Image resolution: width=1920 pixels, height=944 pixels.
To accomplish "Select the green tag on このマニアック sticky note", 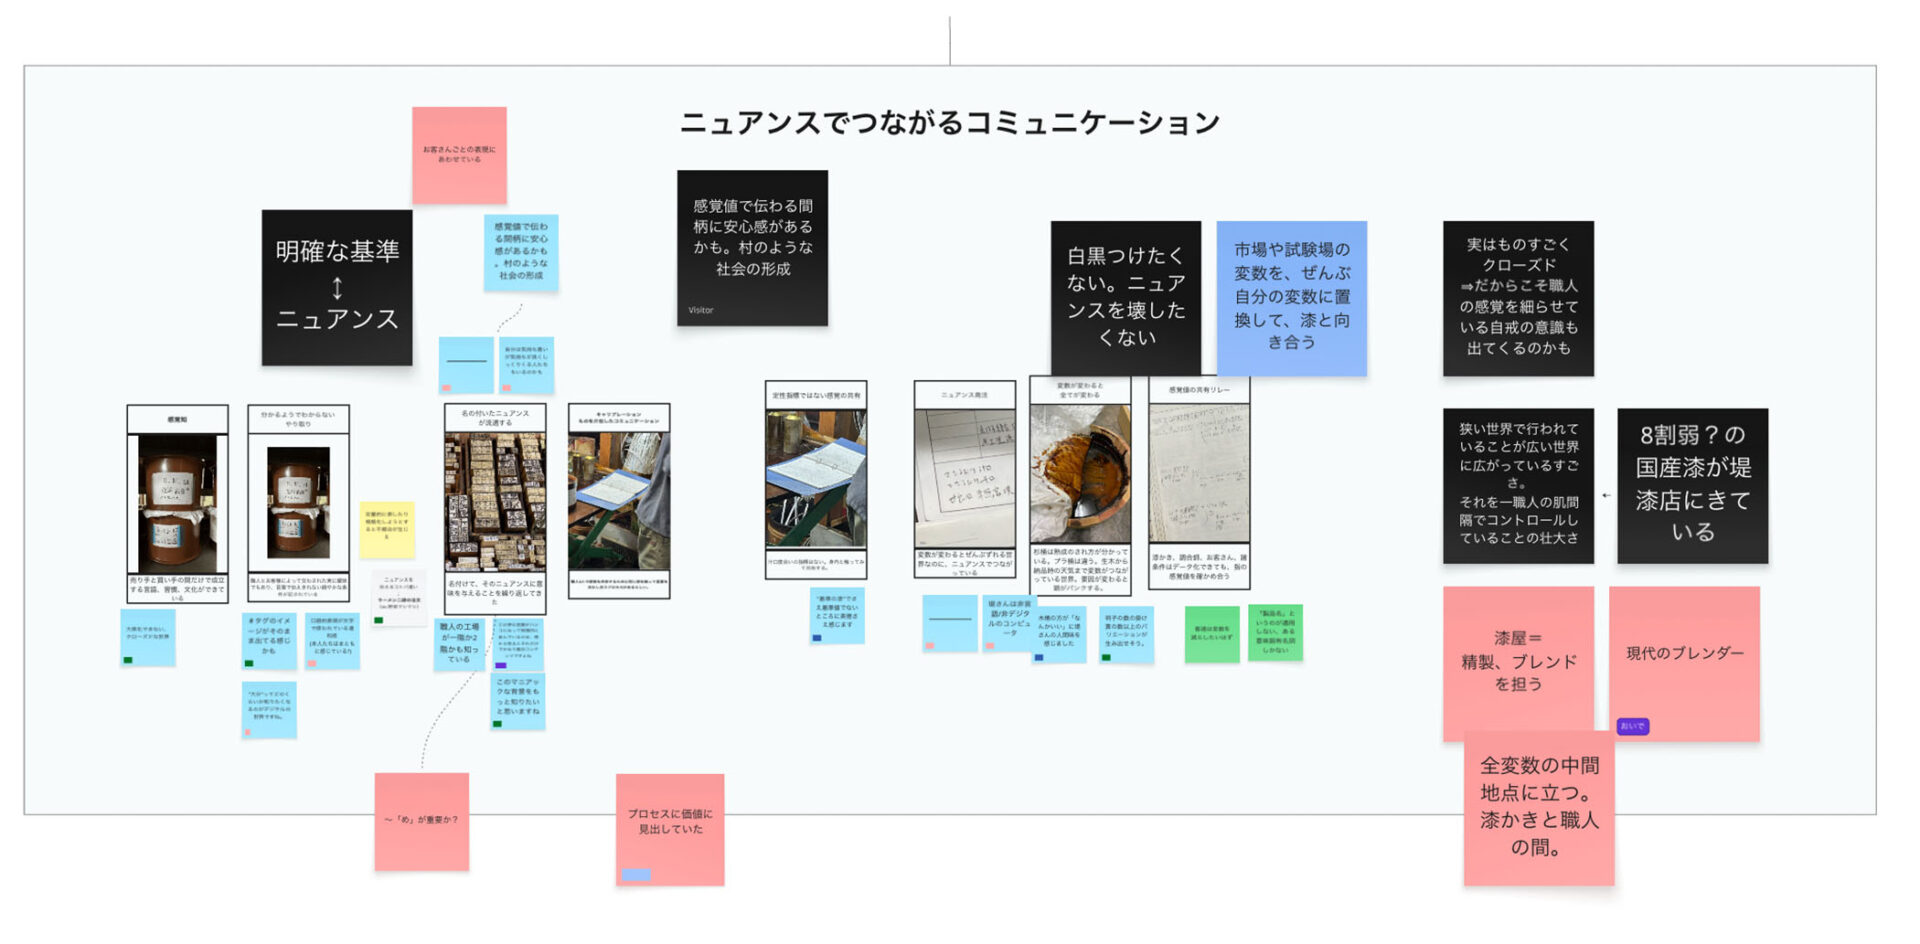I will click(x=498, y=724).
